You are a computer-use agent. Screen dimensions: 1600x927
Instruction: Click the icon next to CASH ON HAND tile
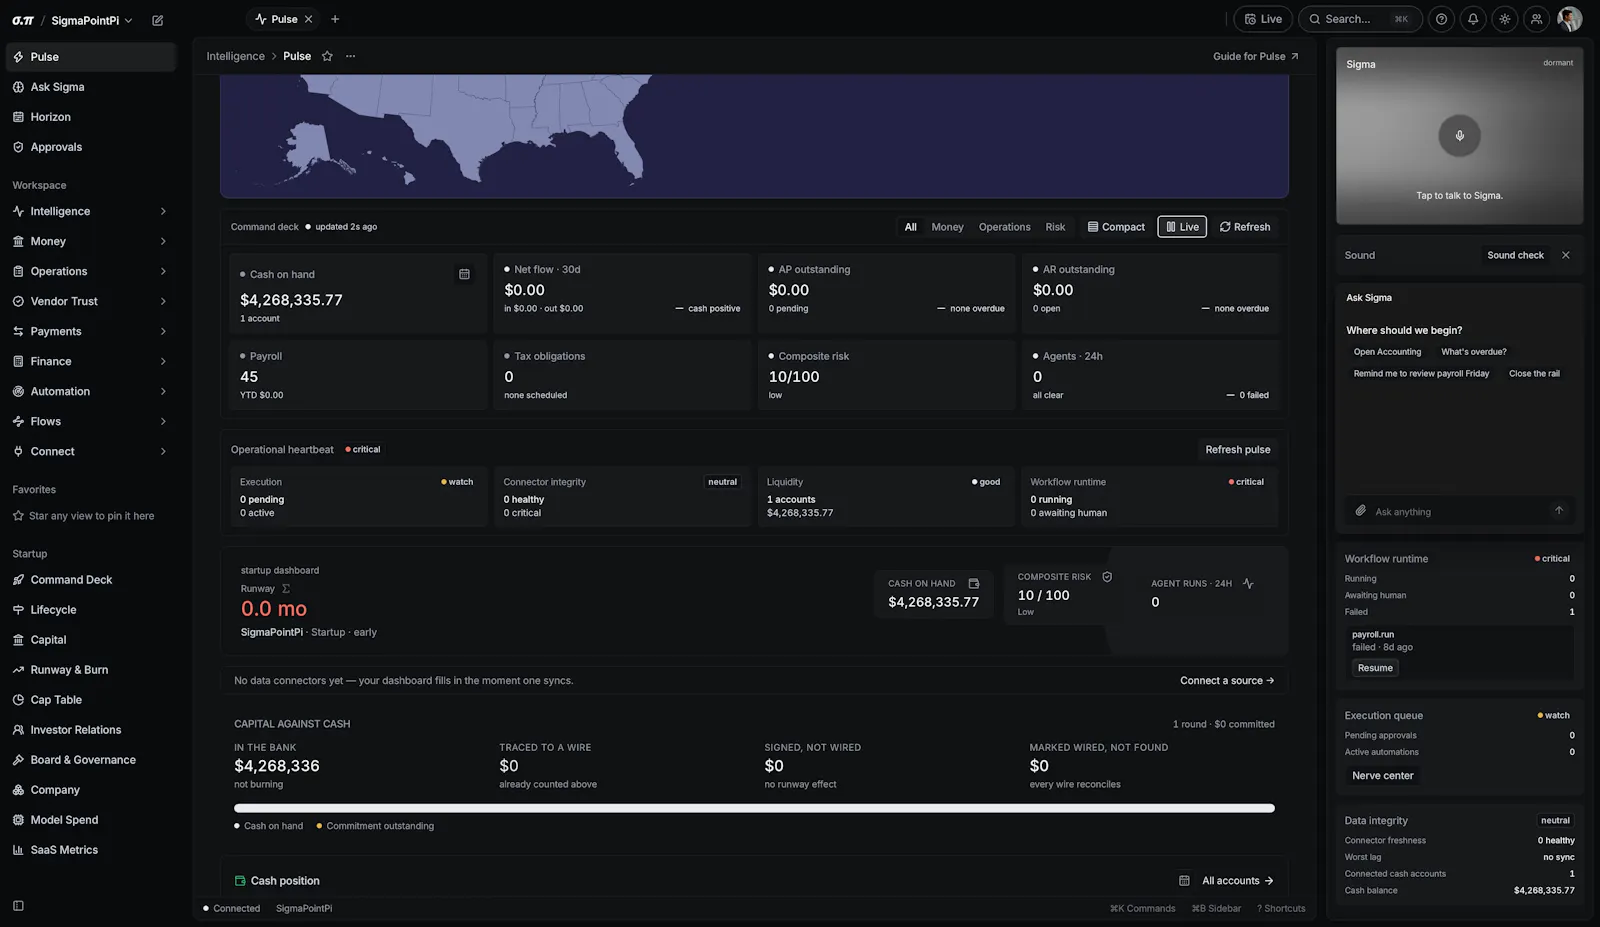pos(973,583)
